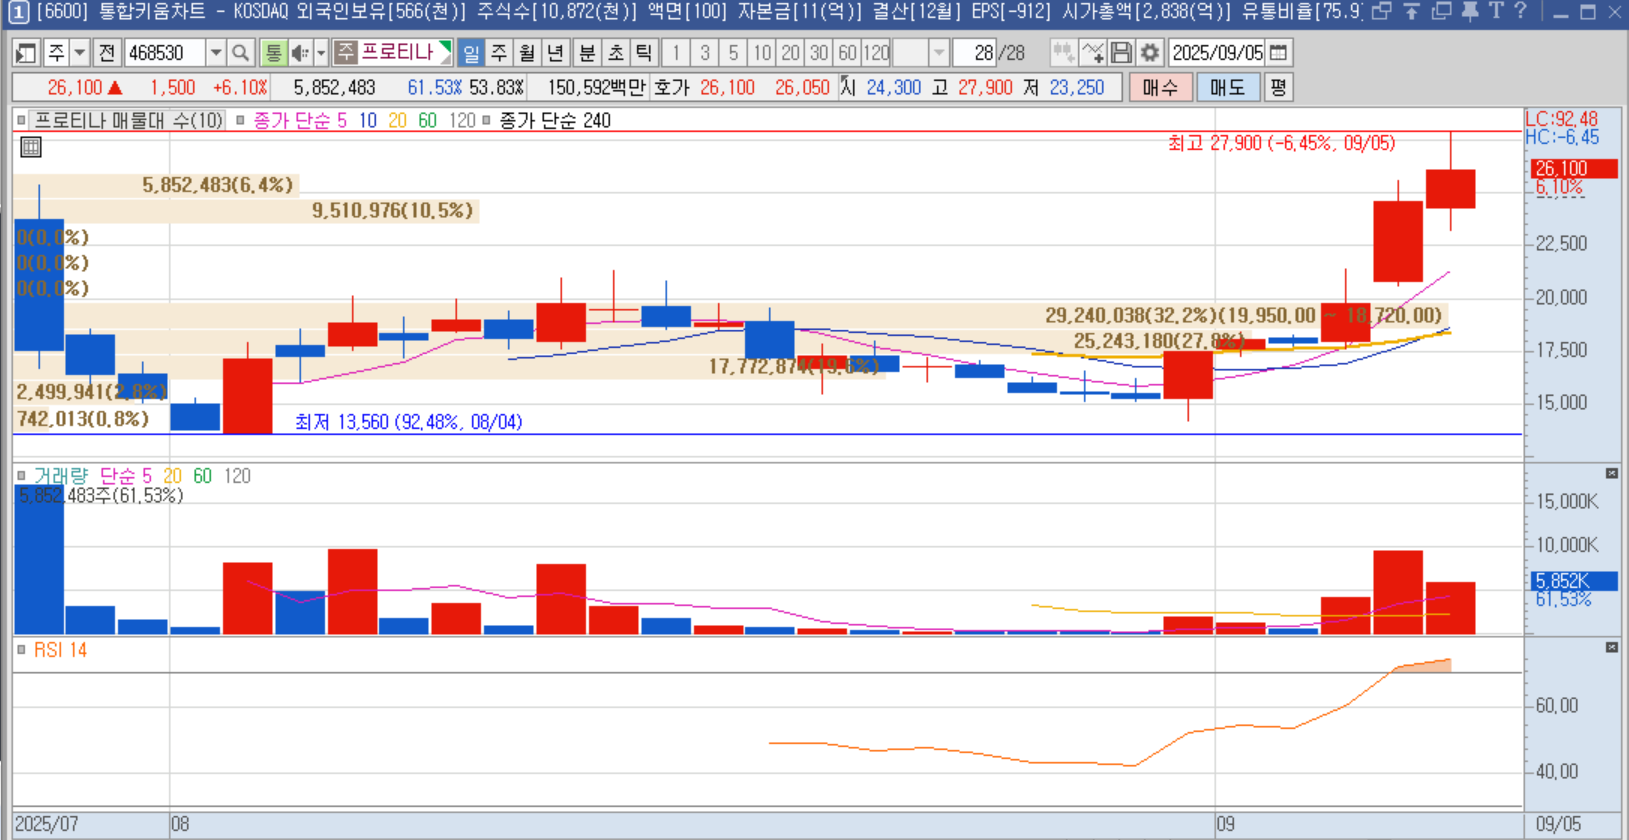Open the data grid icon below the legend
1629x840 pixels.
point(31,147)
